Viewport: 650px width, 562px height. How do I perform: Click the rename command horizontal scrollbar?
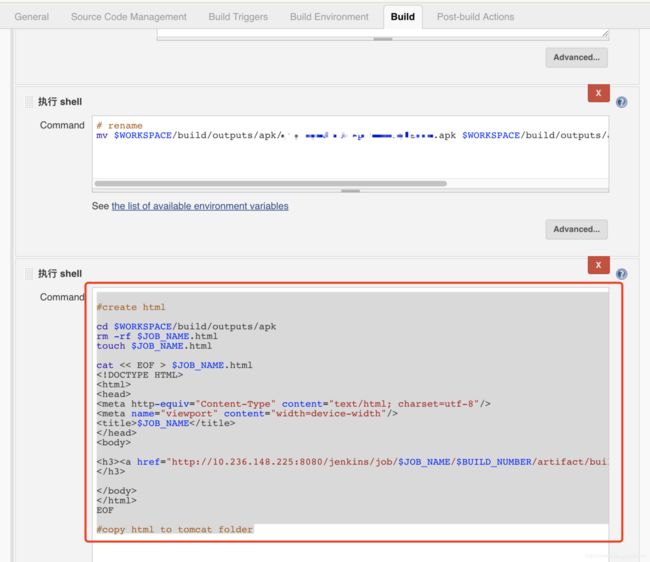pyautogui.click(x=270, y=183)
